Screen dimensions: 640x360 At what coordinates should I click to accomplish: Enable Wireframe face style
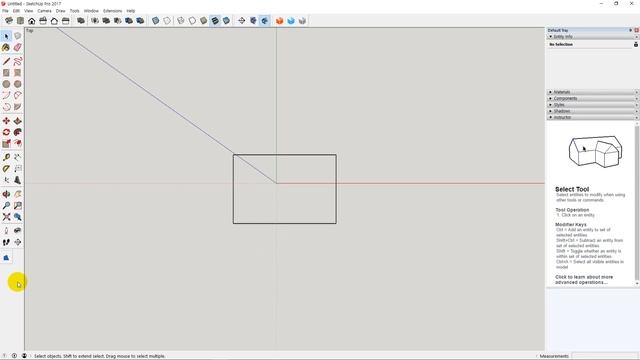181,21
